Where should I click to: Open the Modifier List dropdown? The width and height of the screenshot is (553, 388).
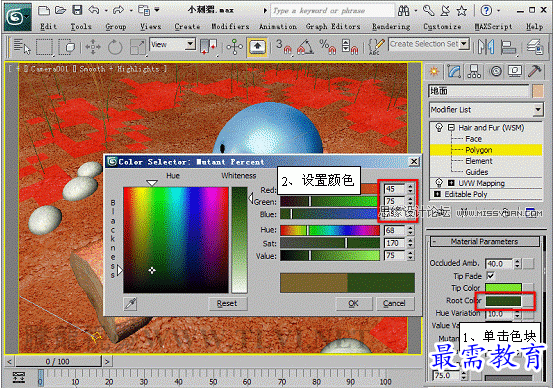pyautogui.click(x=538, y=110)
